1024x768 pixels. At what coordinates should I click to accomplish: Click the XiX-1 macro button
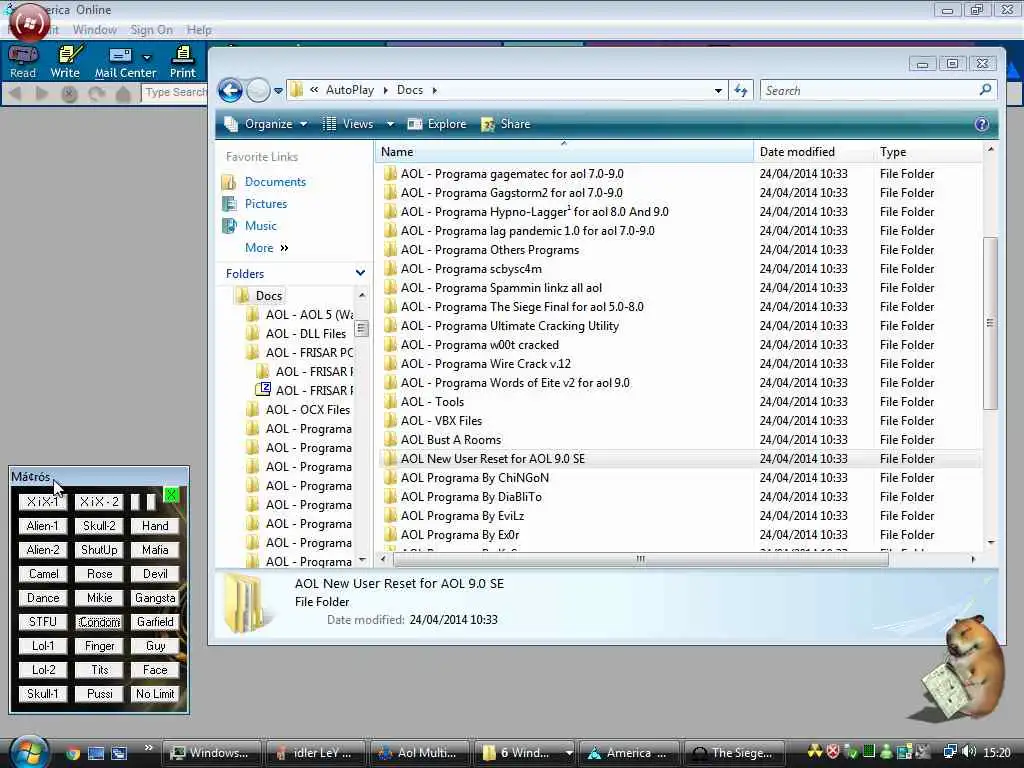coord(43,502)
